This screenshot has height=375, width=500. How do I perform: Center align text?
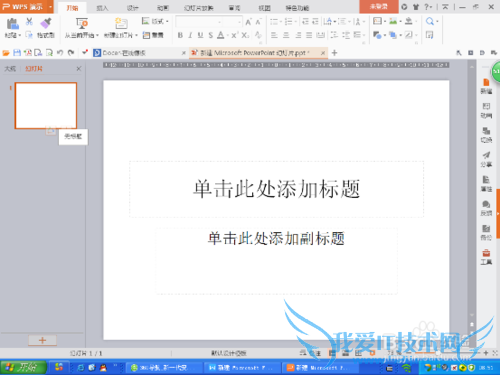286,35
